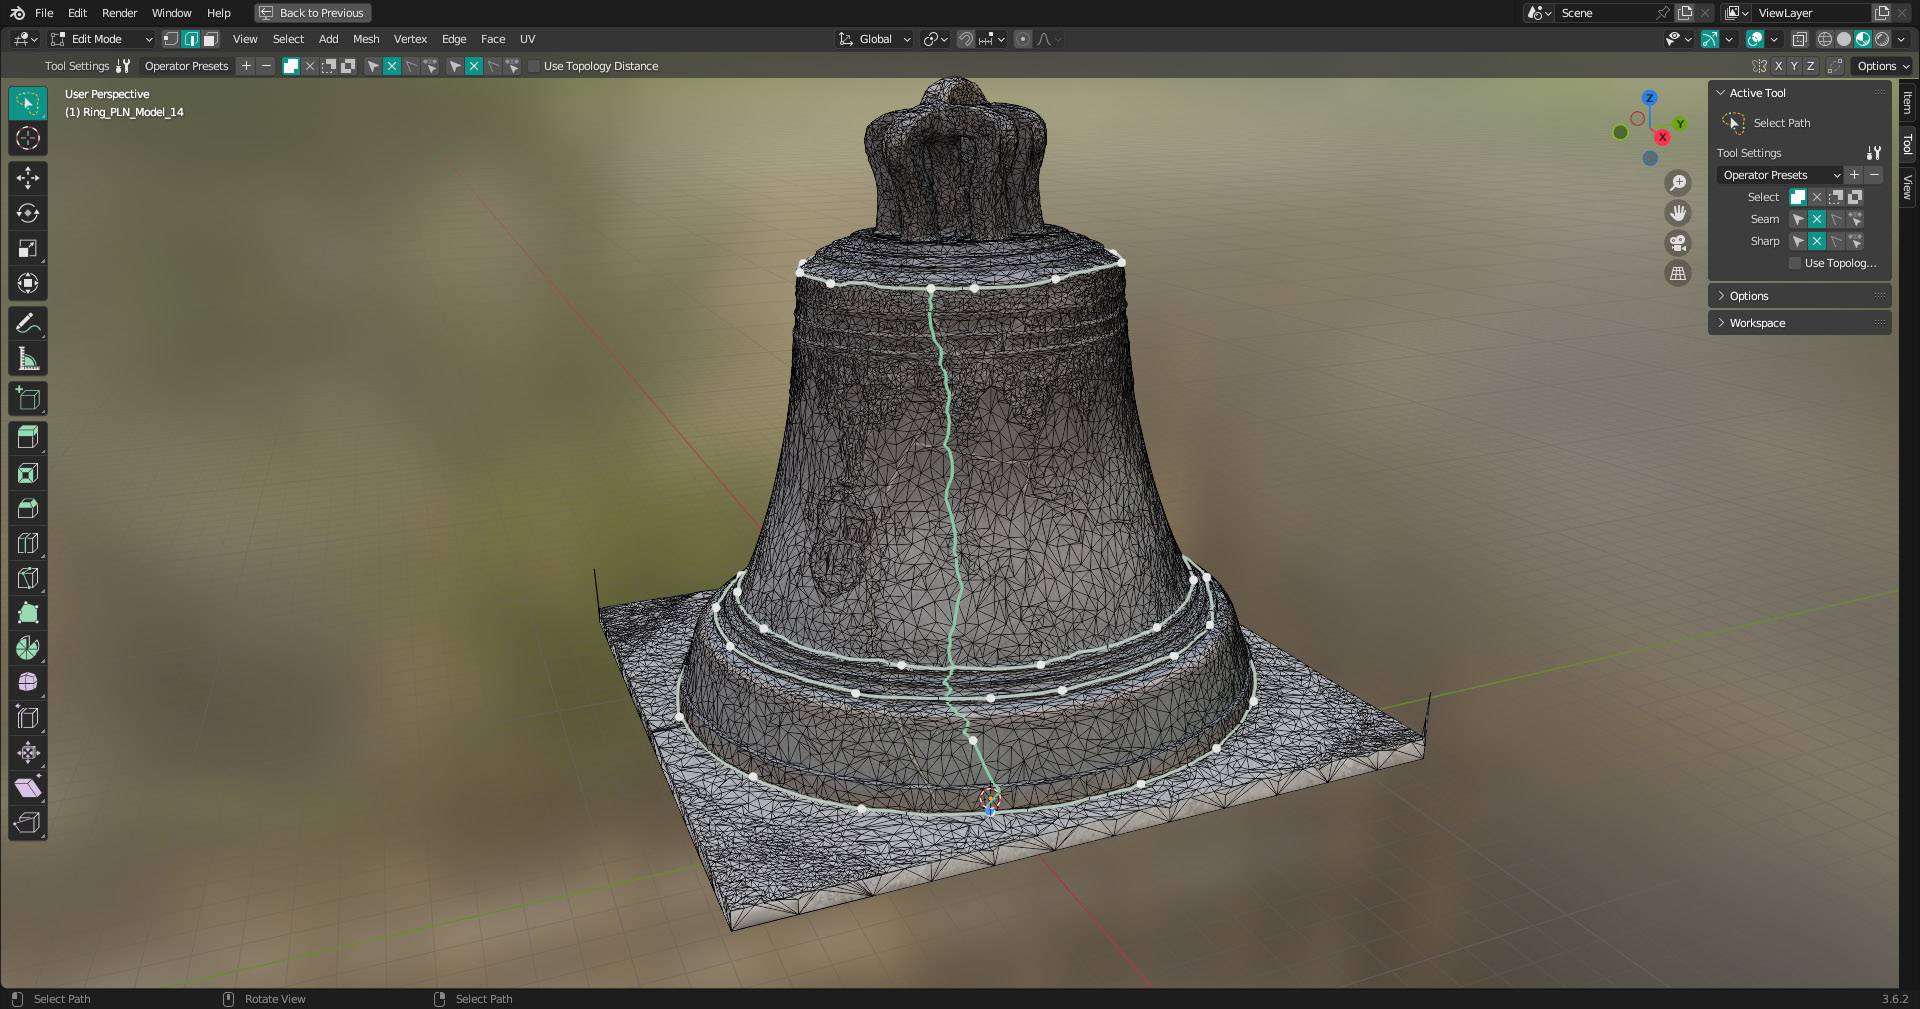This screenshot has height=1009, width=1920.
Task: Switch to face select mode
Action: point(210,39)
